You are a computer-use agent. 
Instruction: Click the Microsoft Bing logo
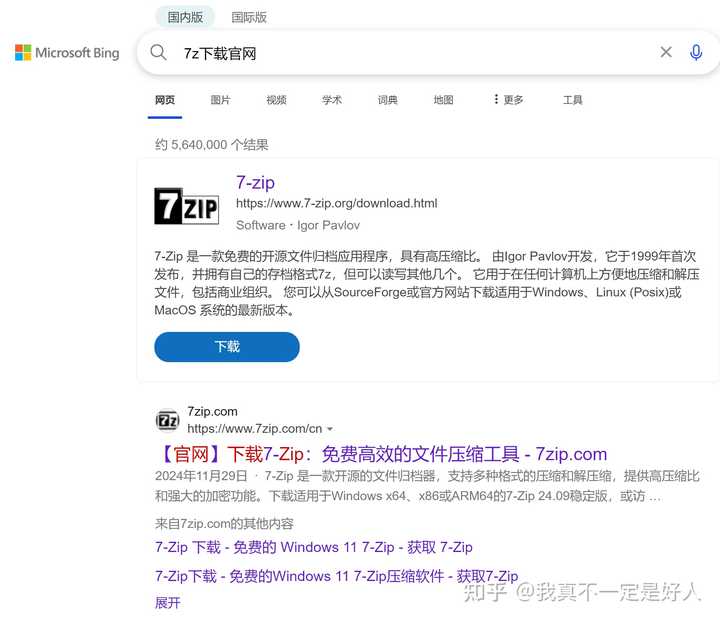pyautogui.click(x=67, y=53)
